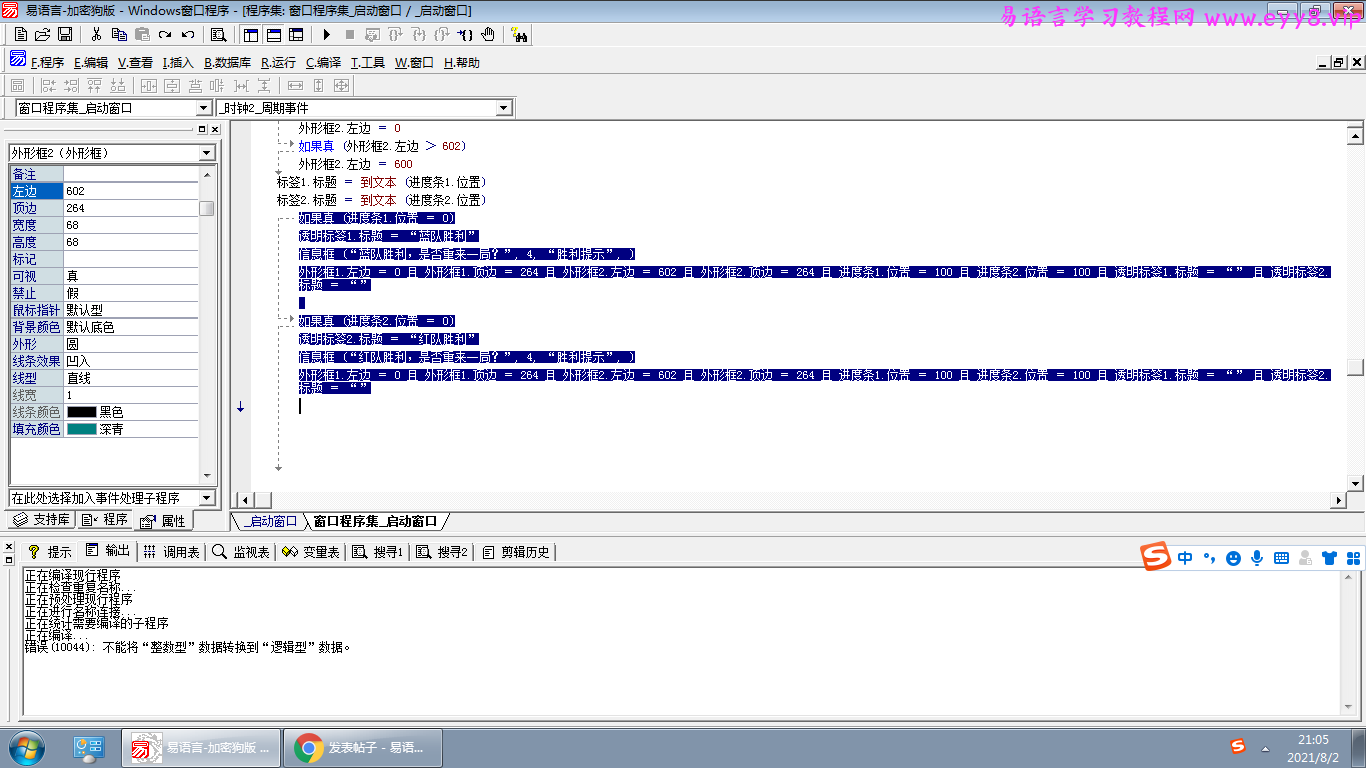Viewport: 1366px width, 768px height.
Task: Click the 易语言 logo icon beside F.程序
Action: [18, 60]
